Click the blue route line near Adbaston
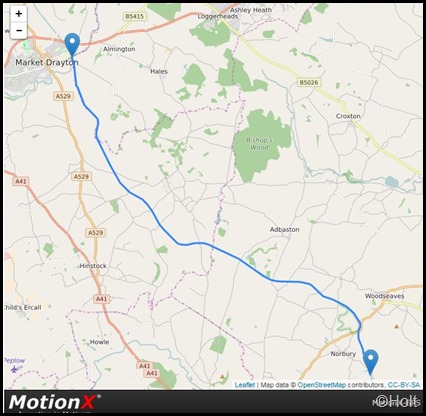This screenshot has height=416, width=426. [253, 268]
